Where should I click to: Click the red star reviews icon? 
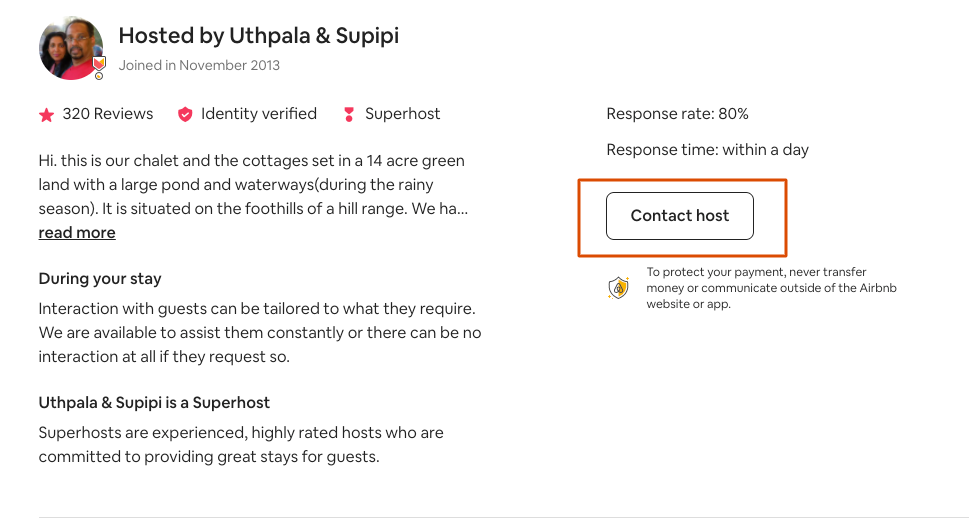[x=46, y=115]
